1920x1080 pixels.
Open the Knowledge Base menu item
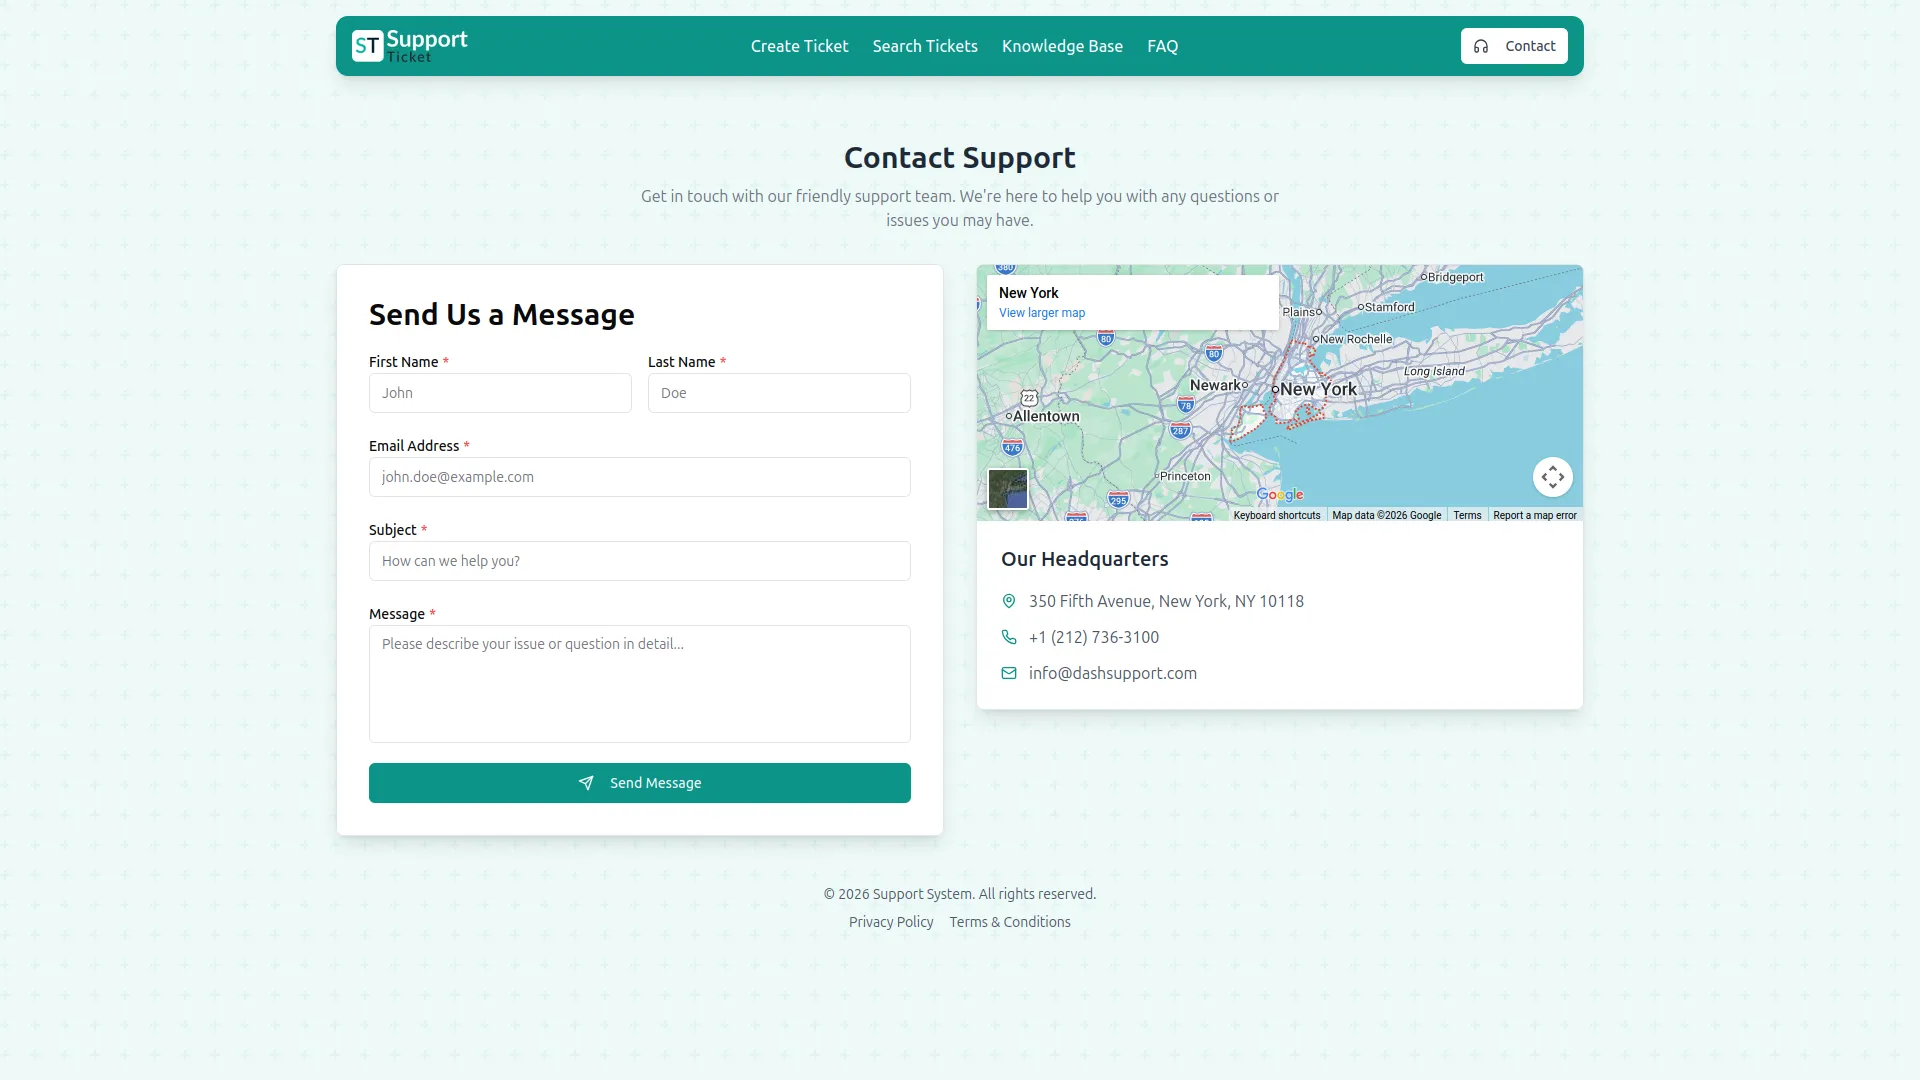[1062, 46]
